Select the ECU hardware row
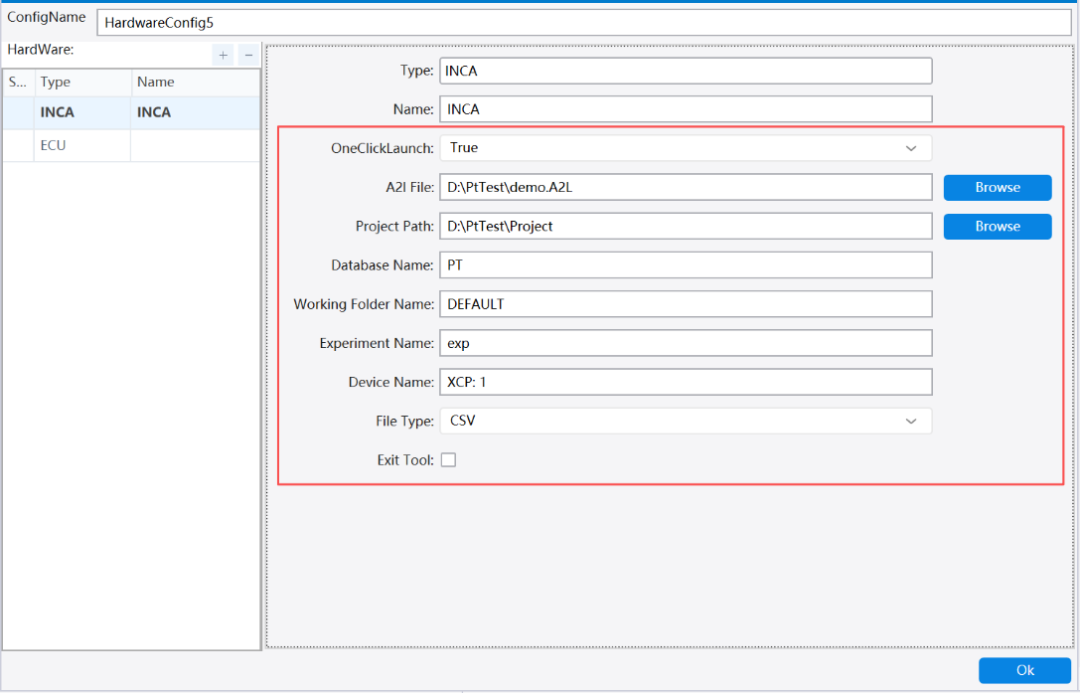 tap(132, 145)
